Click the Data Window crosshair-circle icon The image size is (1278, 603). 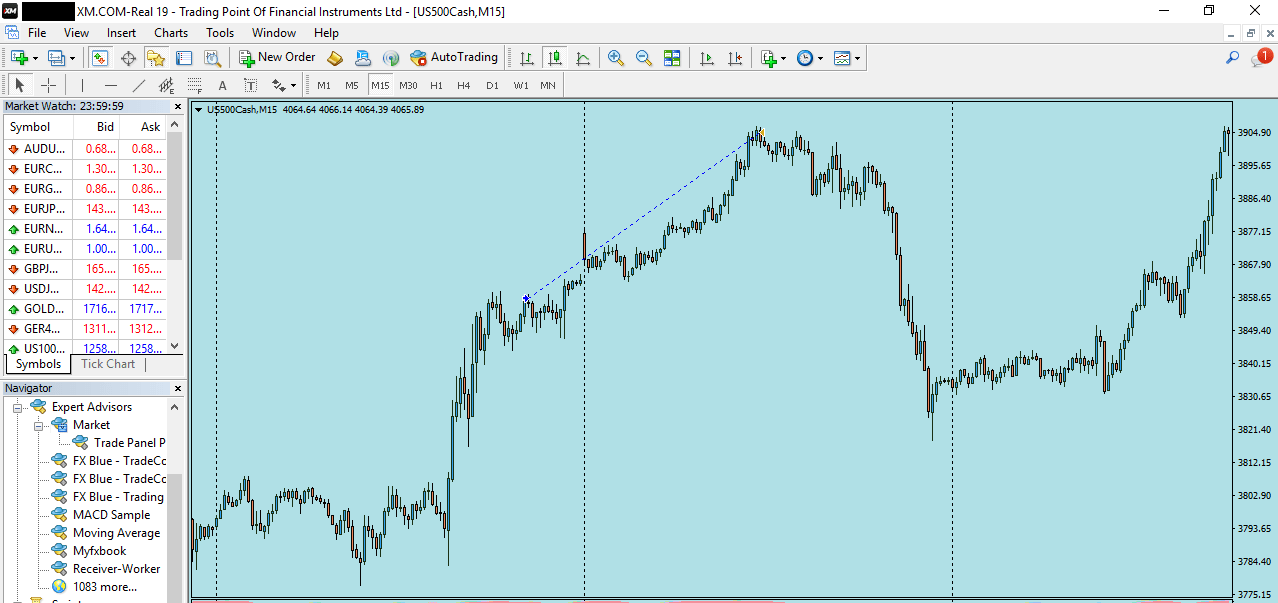pos(128,58)
